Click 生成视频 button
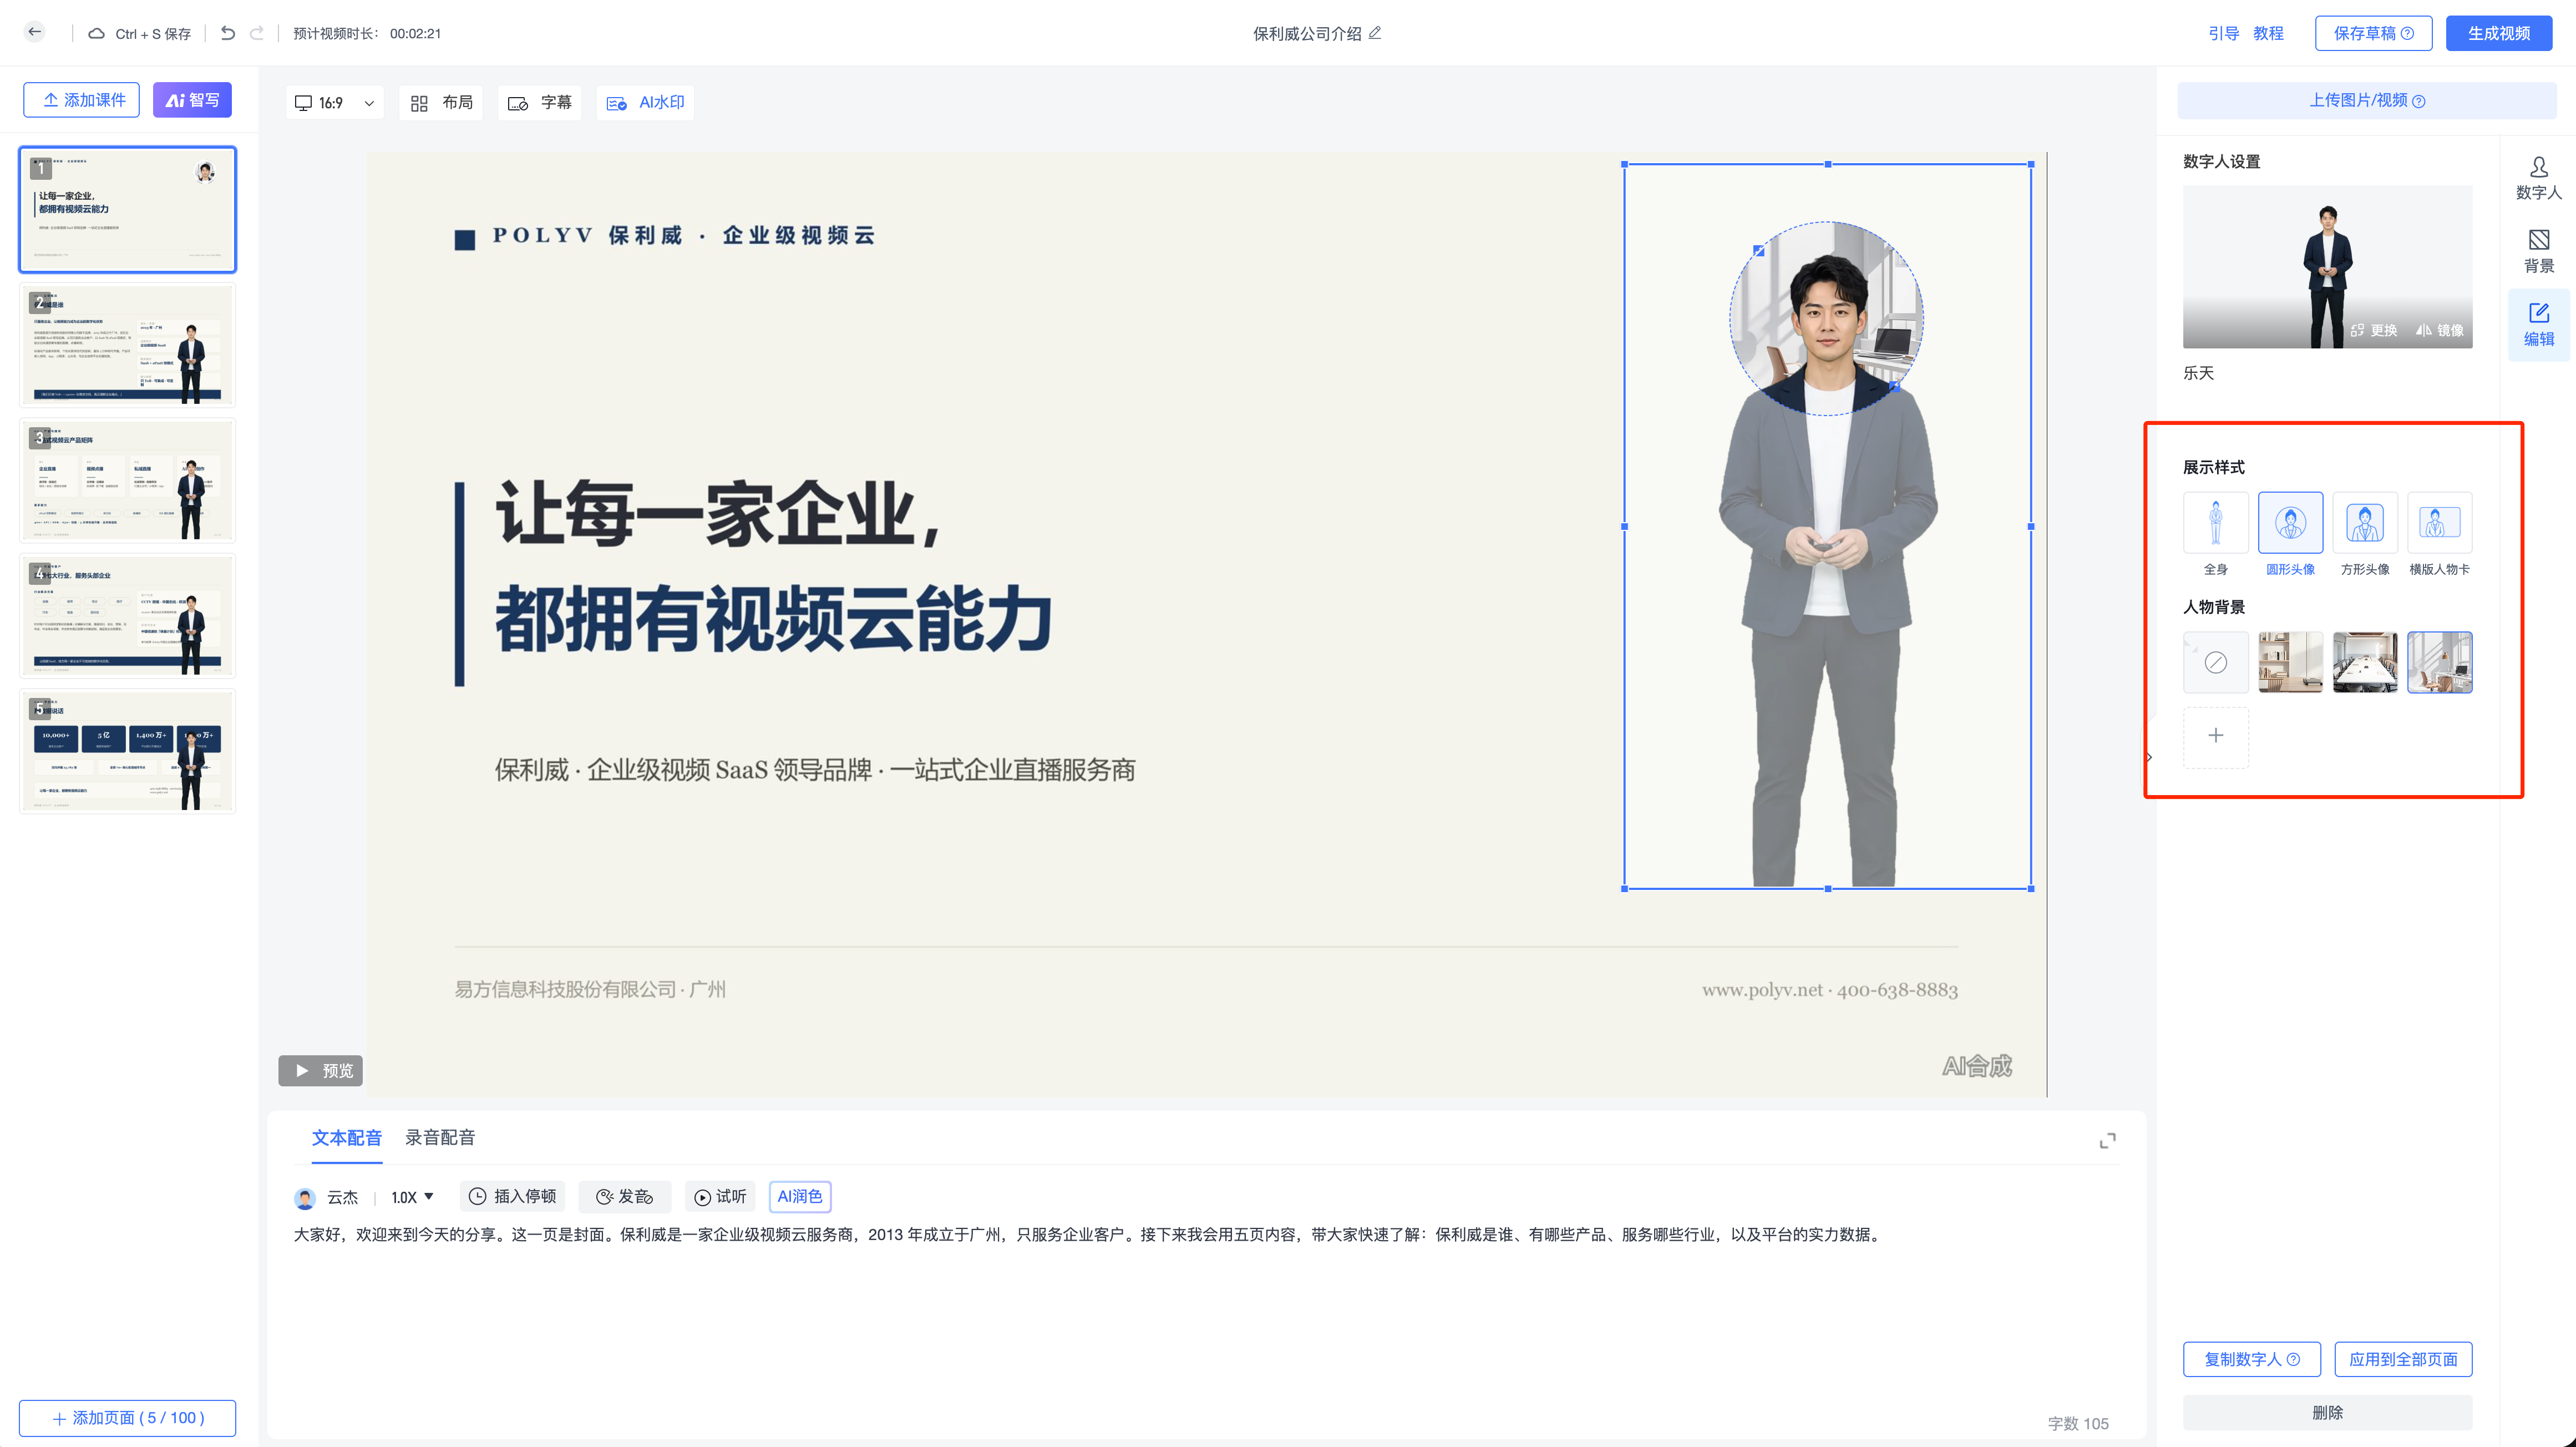 tap(2498, 33)
